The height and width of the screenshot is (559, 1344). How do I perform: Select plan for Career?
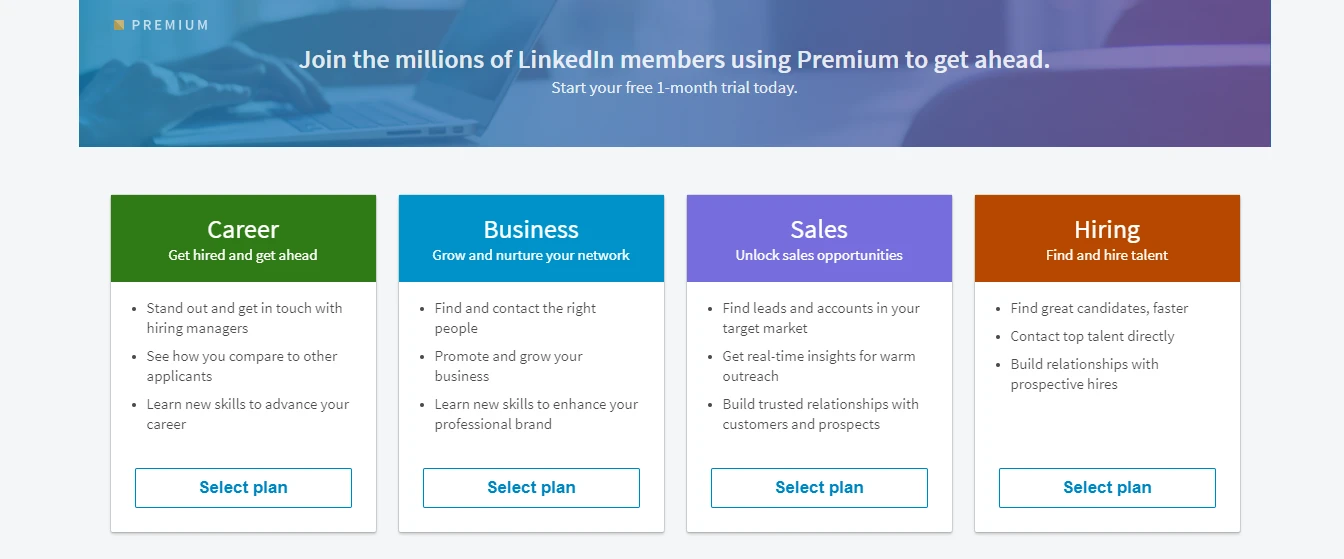coord(243,488)
